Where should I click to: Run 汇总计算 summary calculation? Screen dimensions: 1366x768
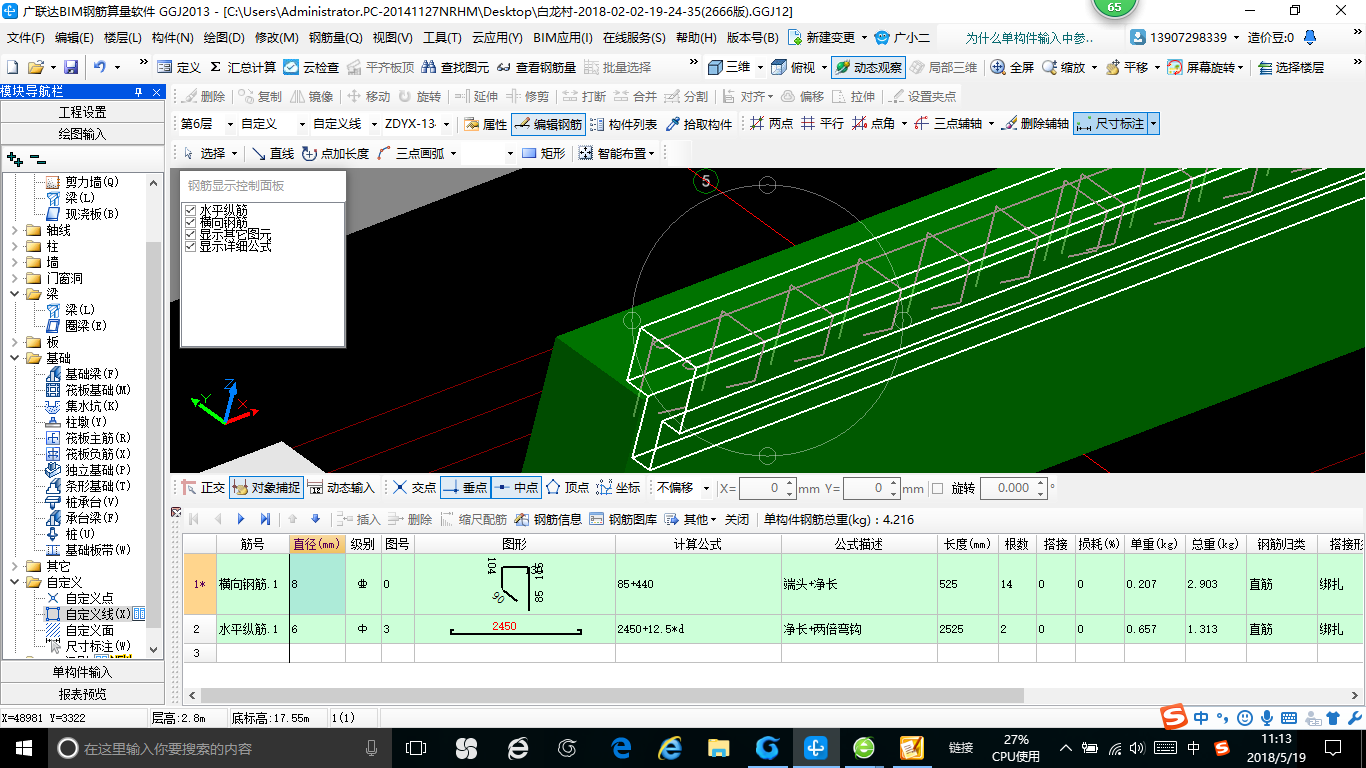pyautogui.click(x=242, y=67)
